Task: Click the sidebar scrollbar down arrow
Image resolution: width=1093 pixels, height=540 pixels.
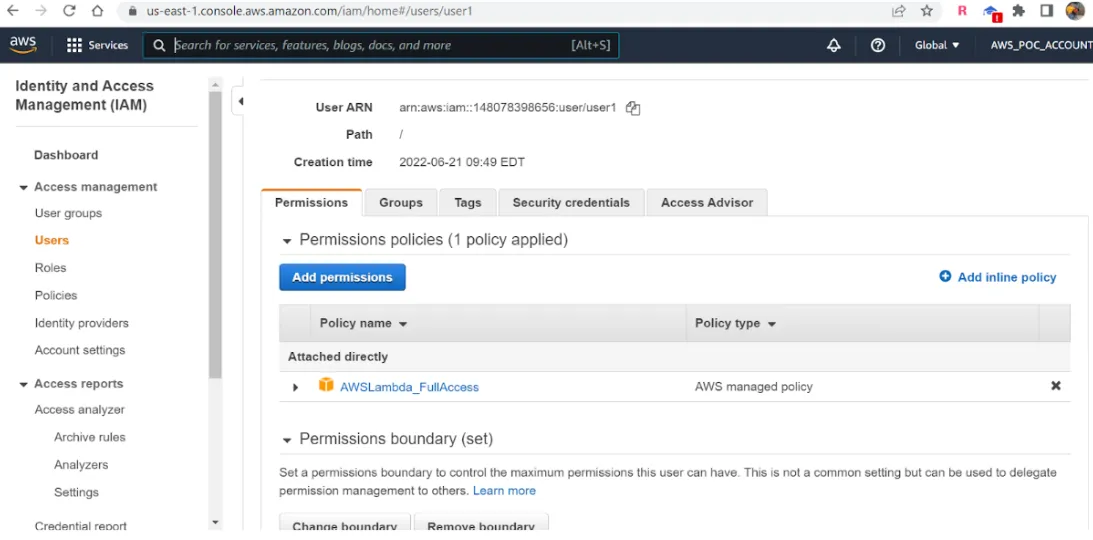Action: tap(215, 522)
